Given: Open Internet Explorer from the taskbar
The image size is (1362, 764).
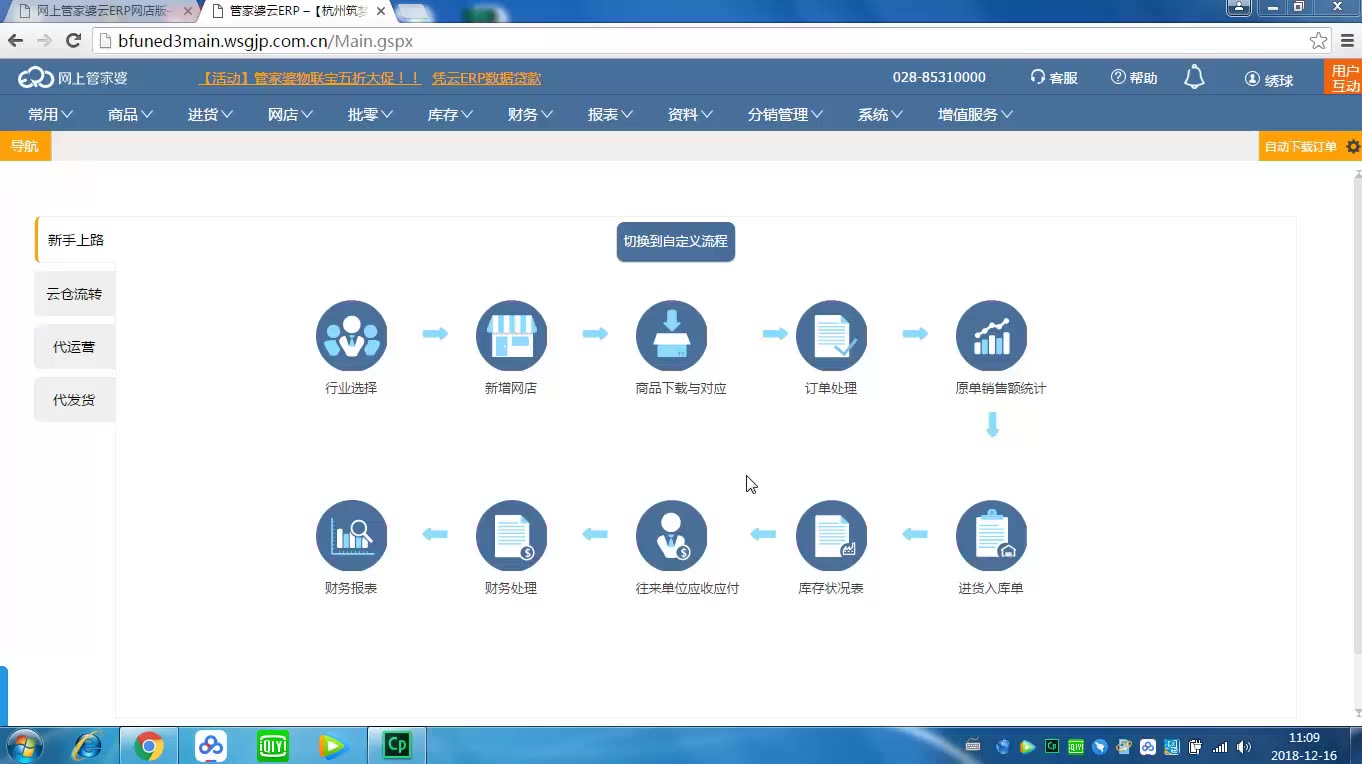Looking at the screenshot, I should click(x=88, y=746).
